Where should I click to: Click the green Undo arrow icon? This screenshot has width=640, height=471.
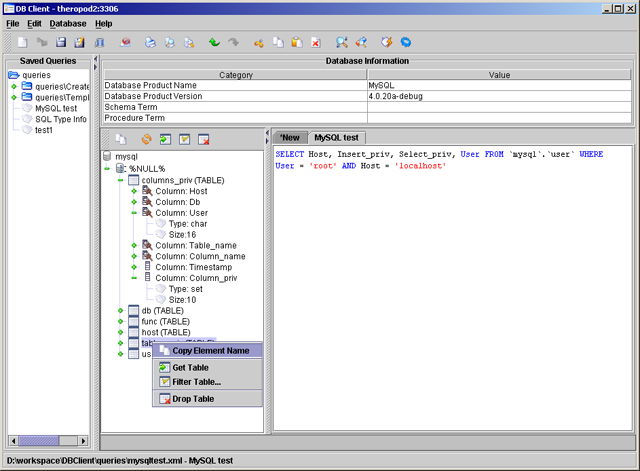click(214, 42)
